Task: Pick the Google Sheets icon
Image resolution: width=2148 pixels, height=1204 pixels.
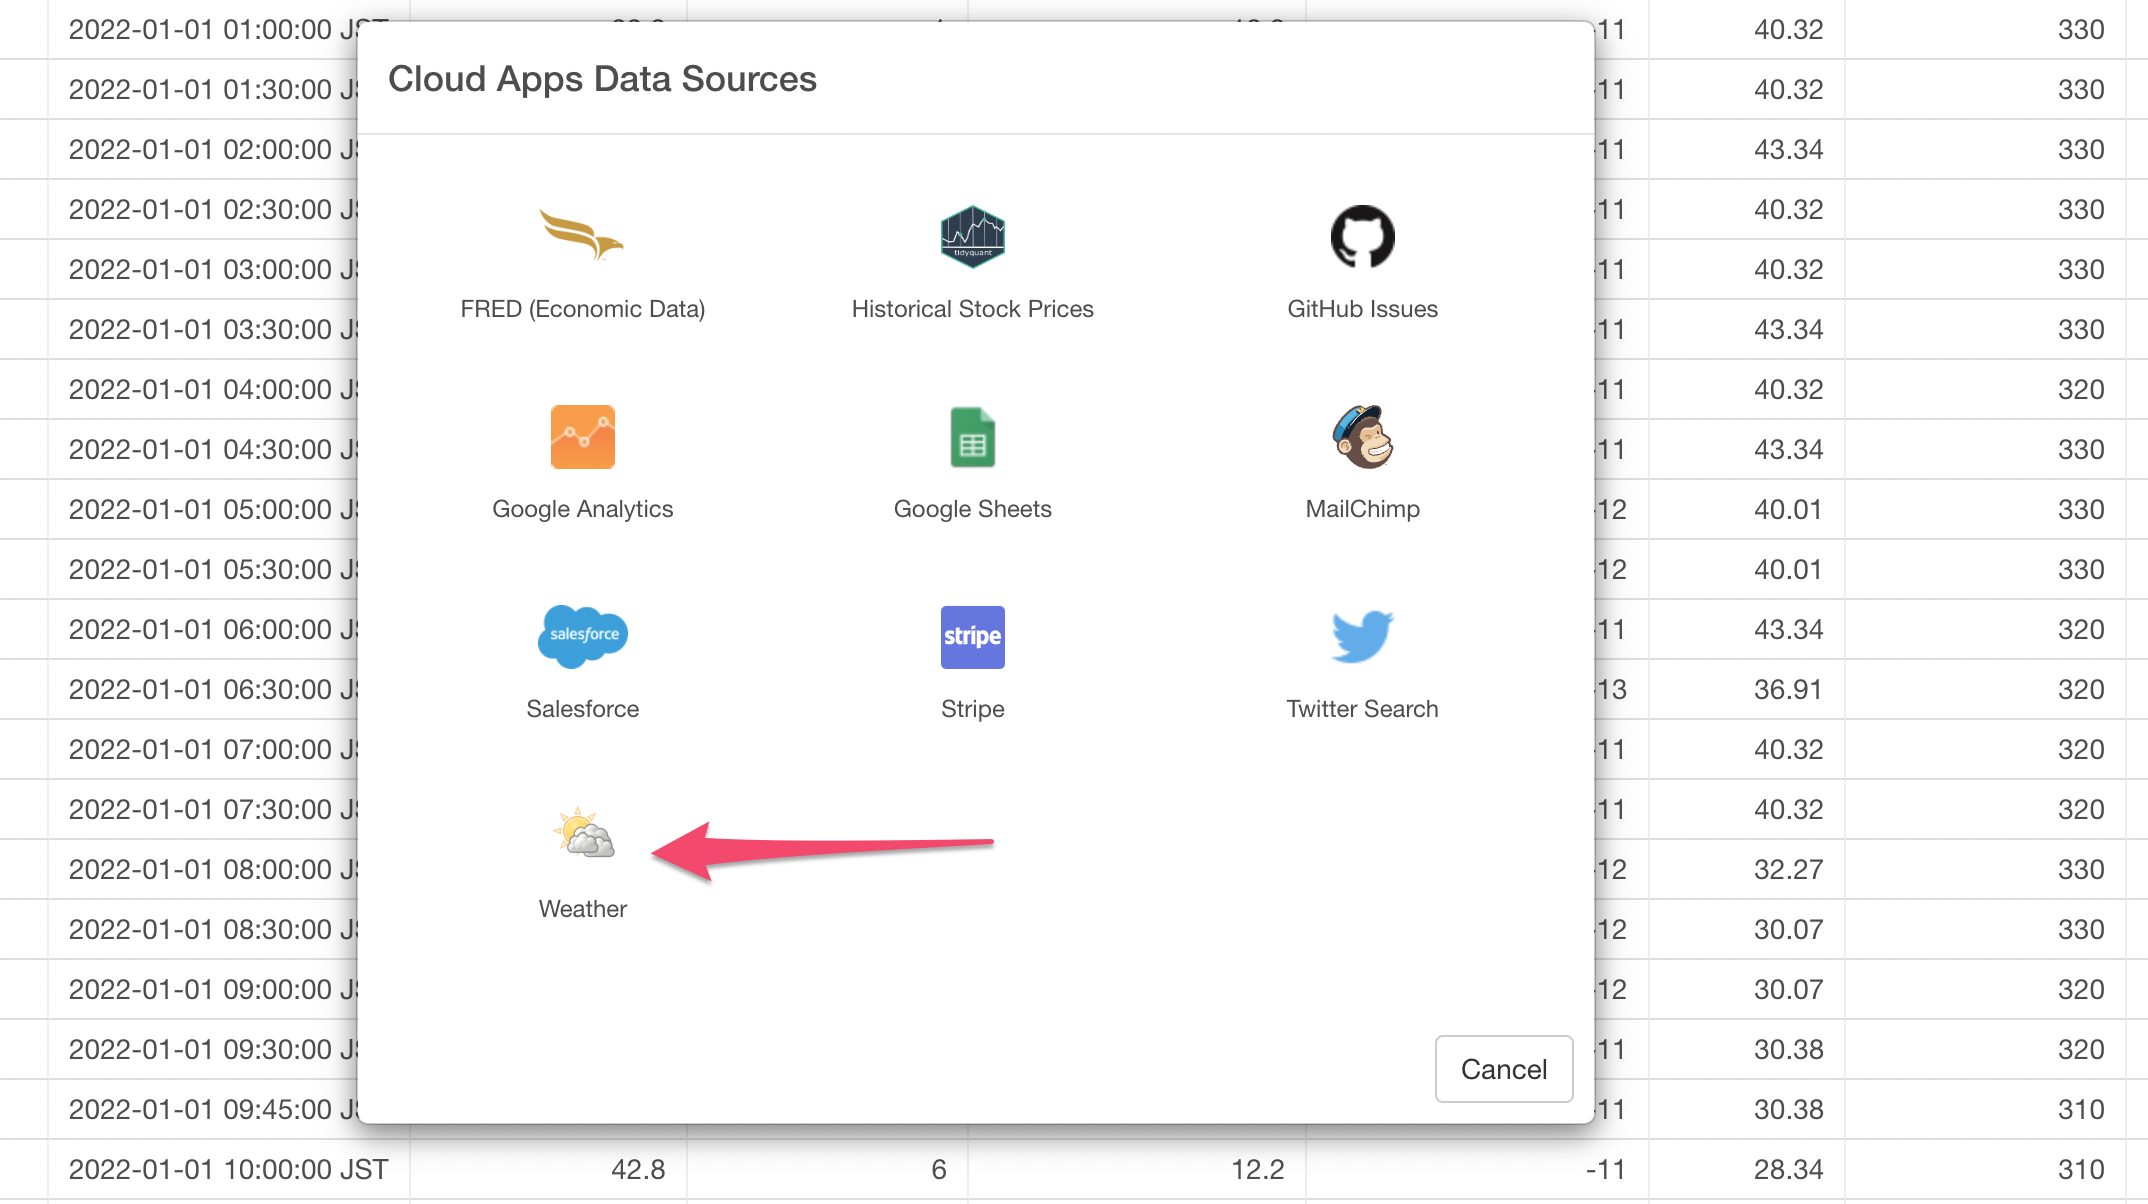Action: pyautogui.click(x=972, y=437)
